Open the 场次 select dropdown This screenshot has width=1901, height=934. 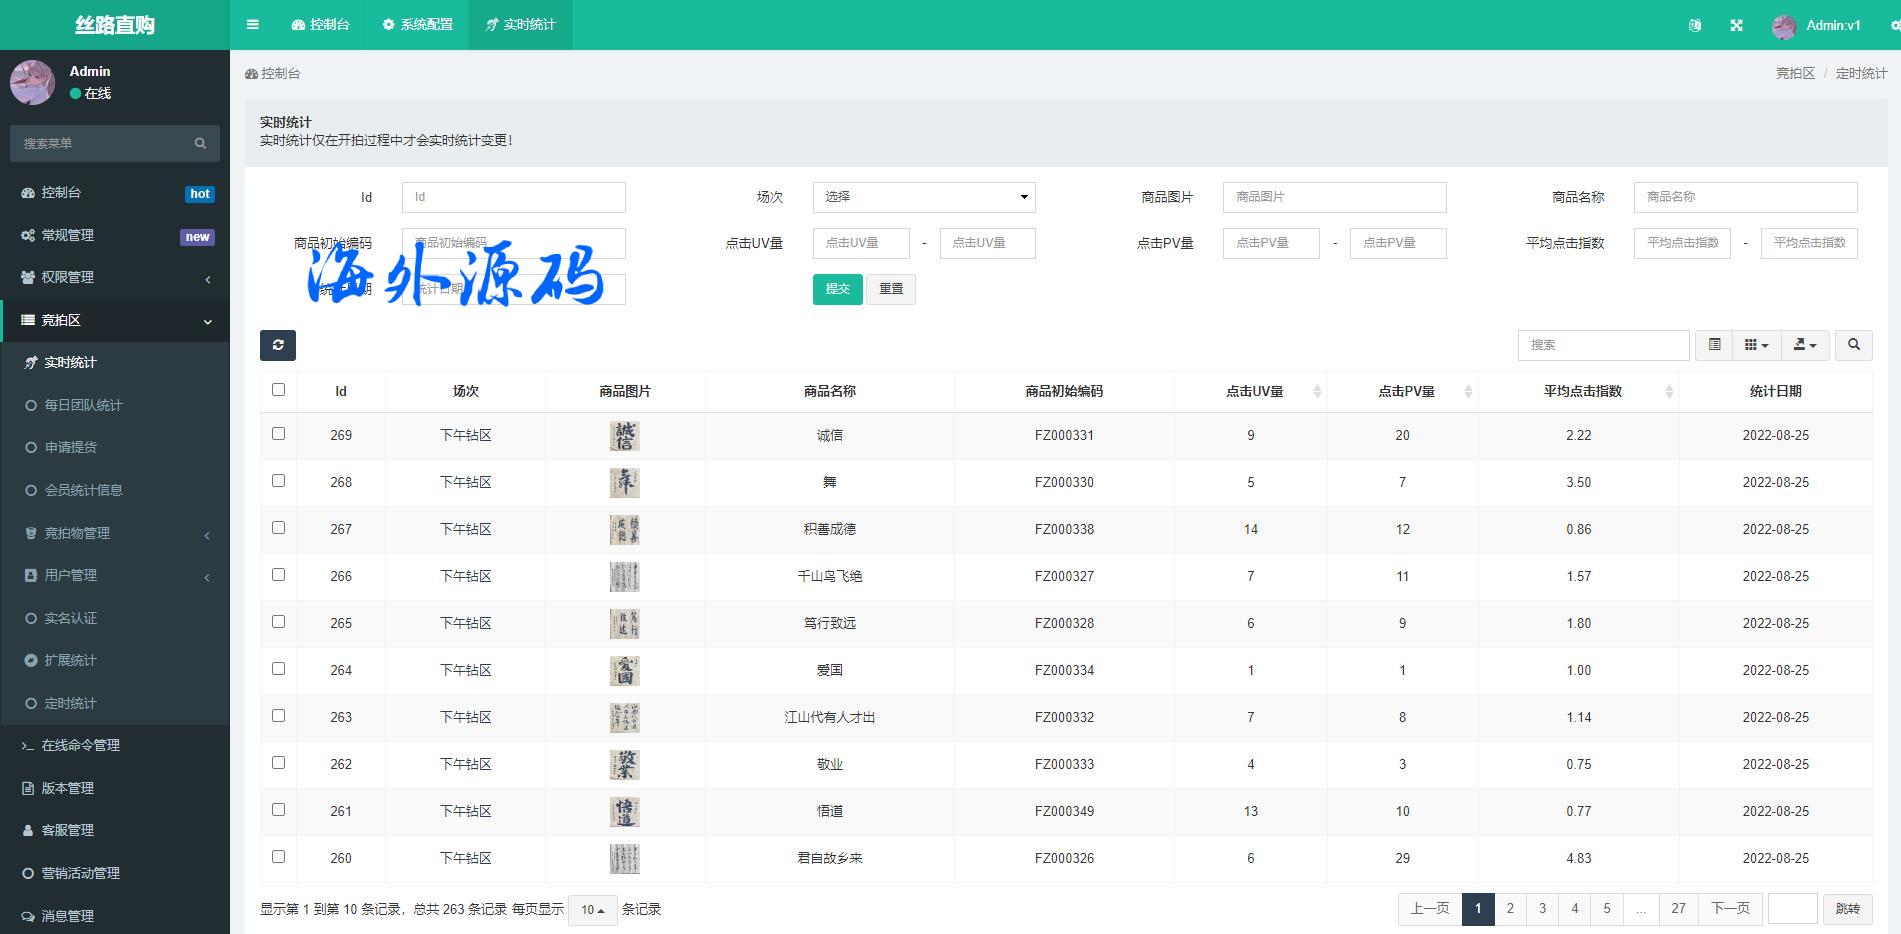tap(923, 197)
